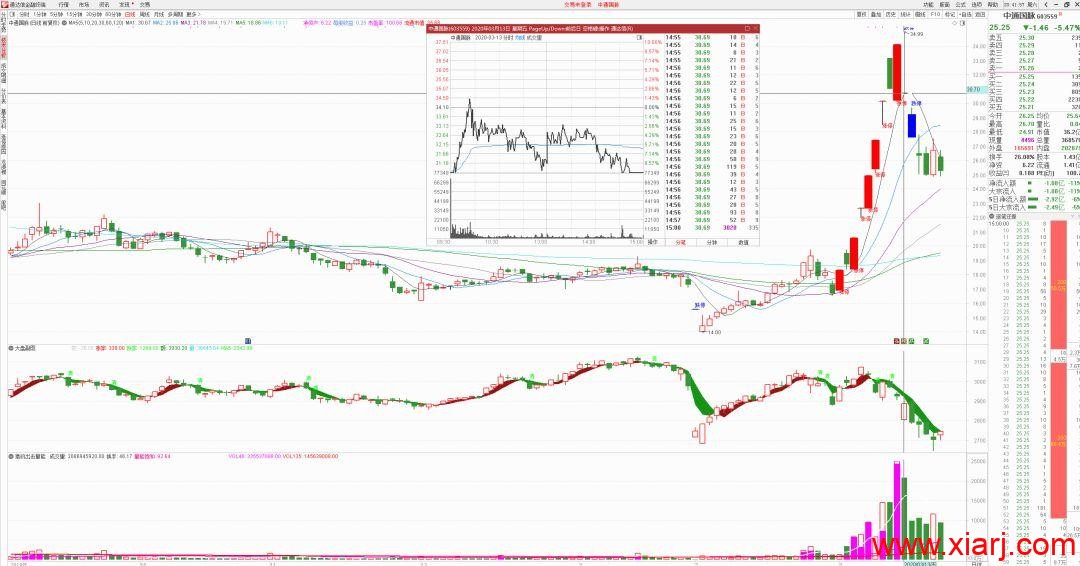Click the stock name 中通国脉 in the quote panel
Viewport: 1080px width, 566px height.
coord(1019,15)
